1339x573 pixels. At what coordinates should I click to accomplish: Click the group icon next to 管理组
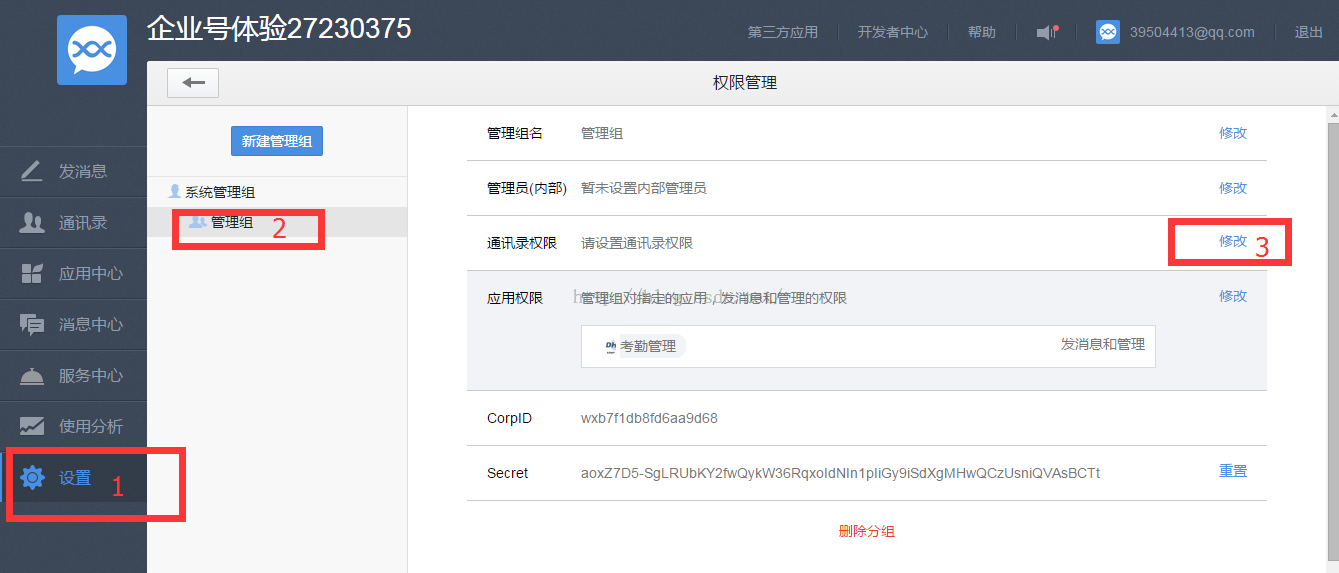[198, 221]
